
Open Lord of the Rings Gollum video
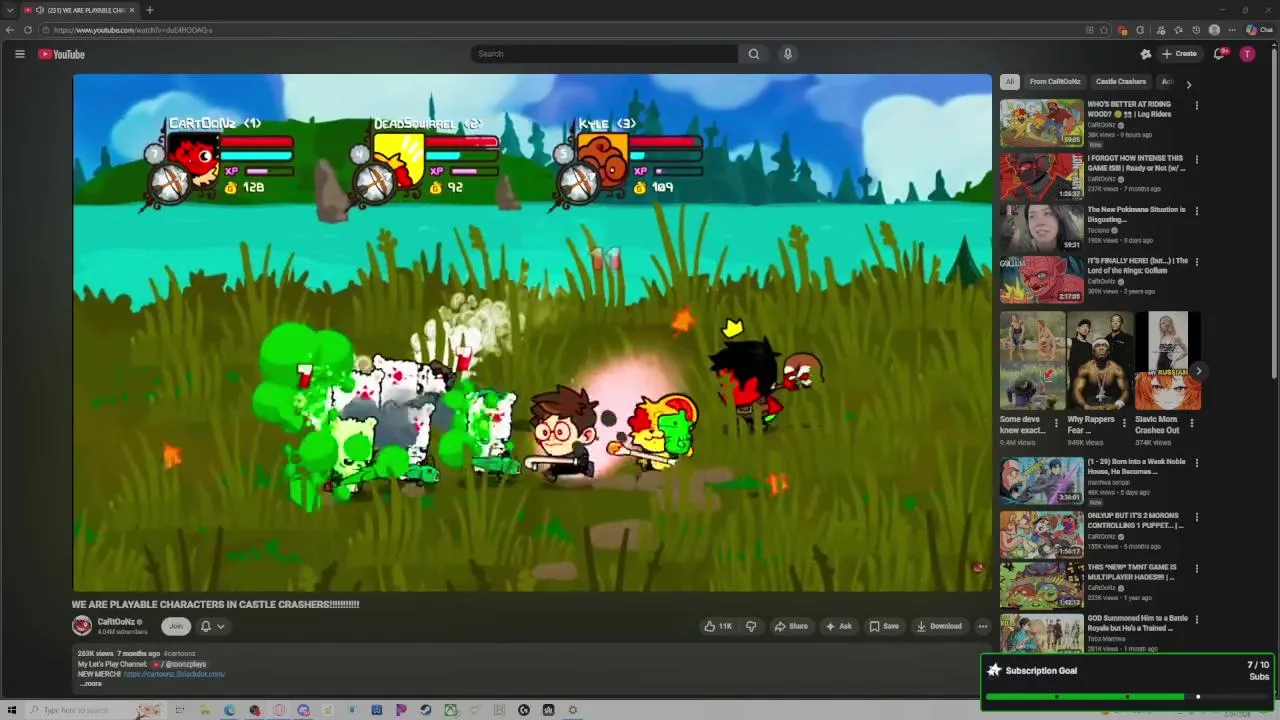point(1041,279)
